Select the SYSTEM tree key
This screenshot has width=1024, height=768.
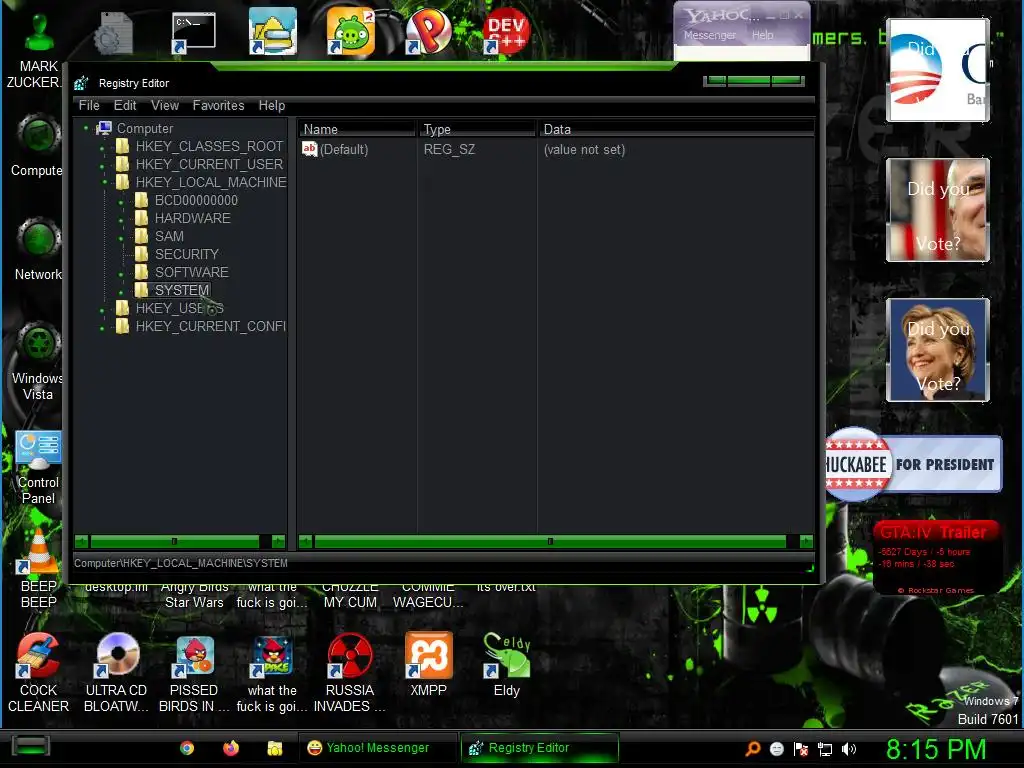[182, 290]
